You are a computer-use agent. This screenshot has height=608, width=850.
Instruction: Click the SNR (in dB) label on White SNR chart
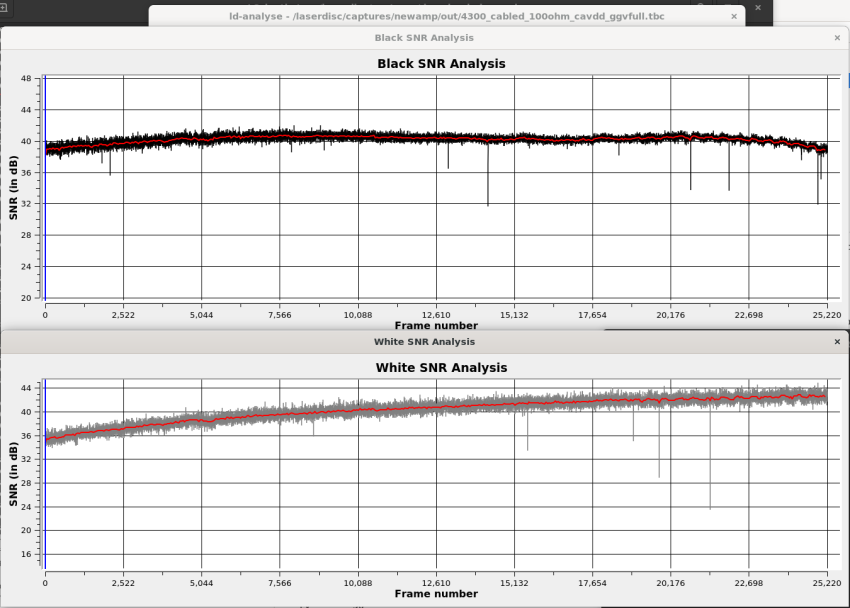point(13,473)
